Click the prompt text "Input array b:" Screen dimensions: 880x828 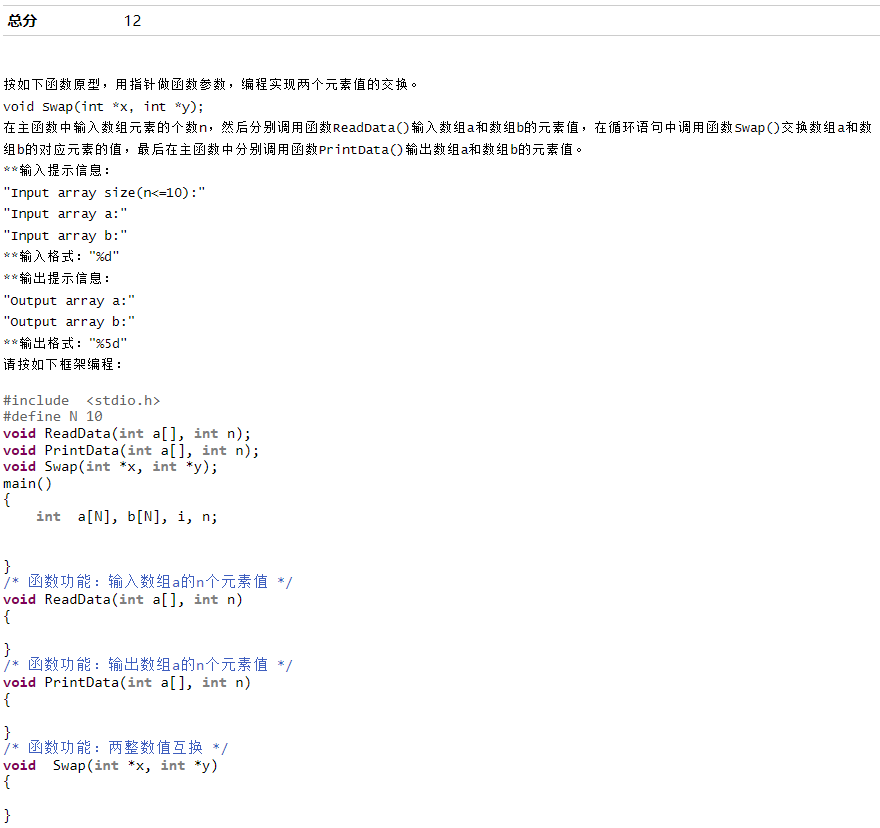65,236
